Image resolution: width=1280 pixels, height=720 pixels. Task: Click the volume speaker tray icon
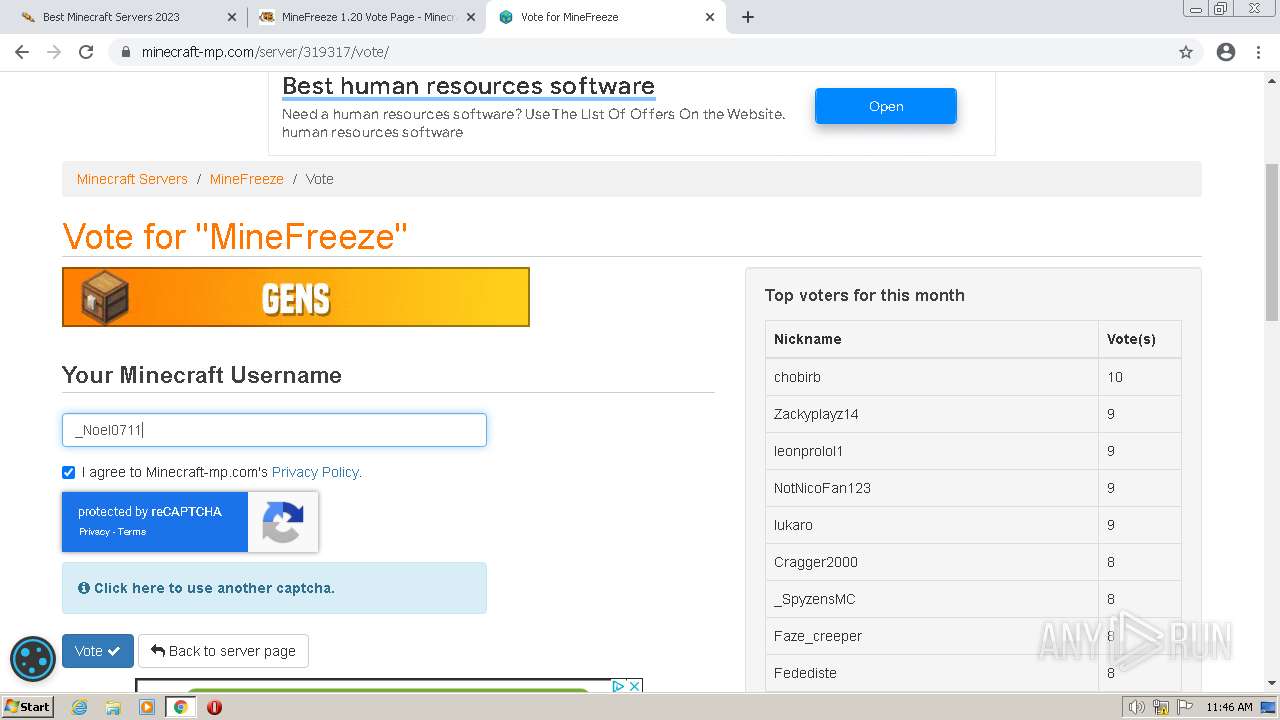[1136, 707]
